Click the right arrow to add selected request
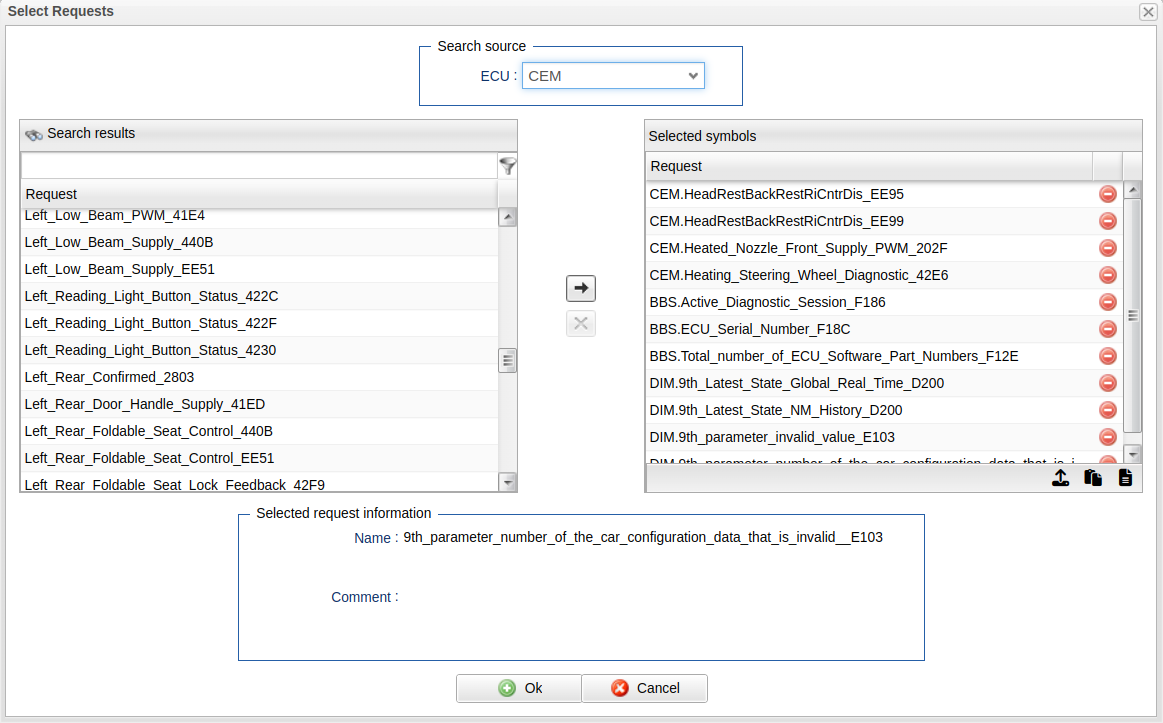 [x=581, y=288]
